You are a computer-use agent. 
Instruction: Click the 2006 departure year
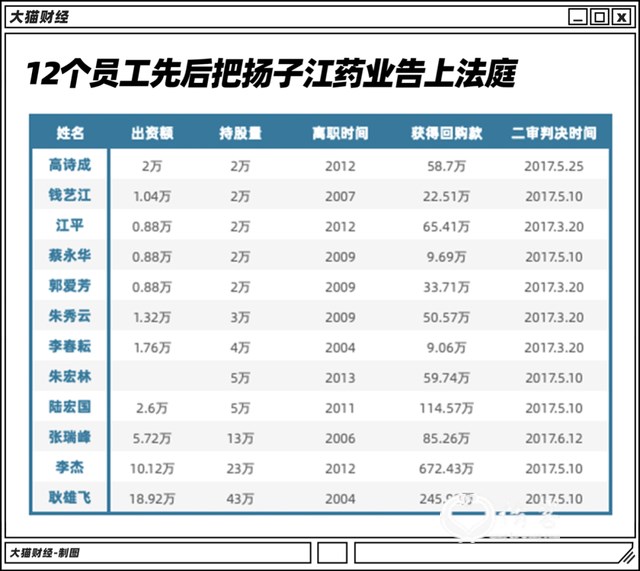point(340,438)
